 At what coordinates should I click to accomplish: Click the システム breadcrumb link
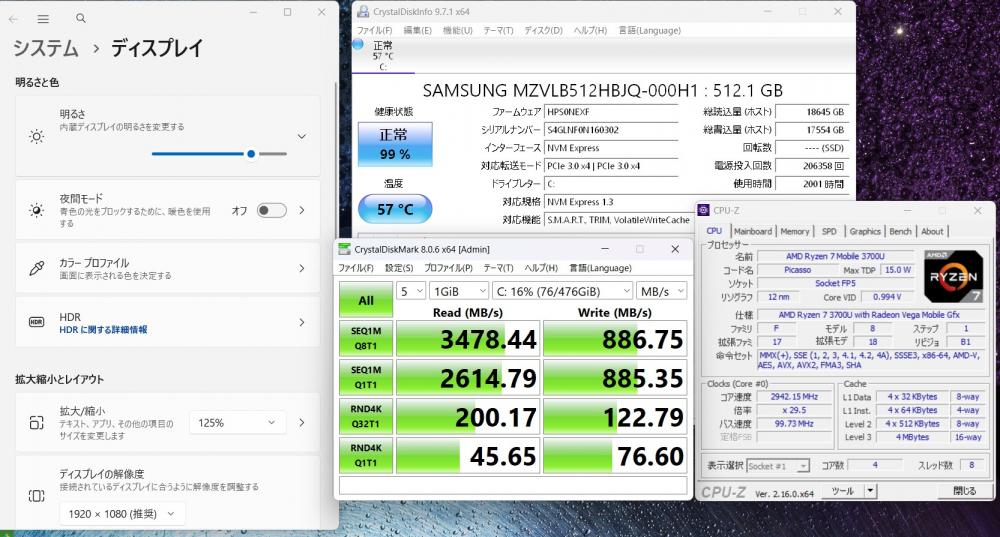point(46,48)
